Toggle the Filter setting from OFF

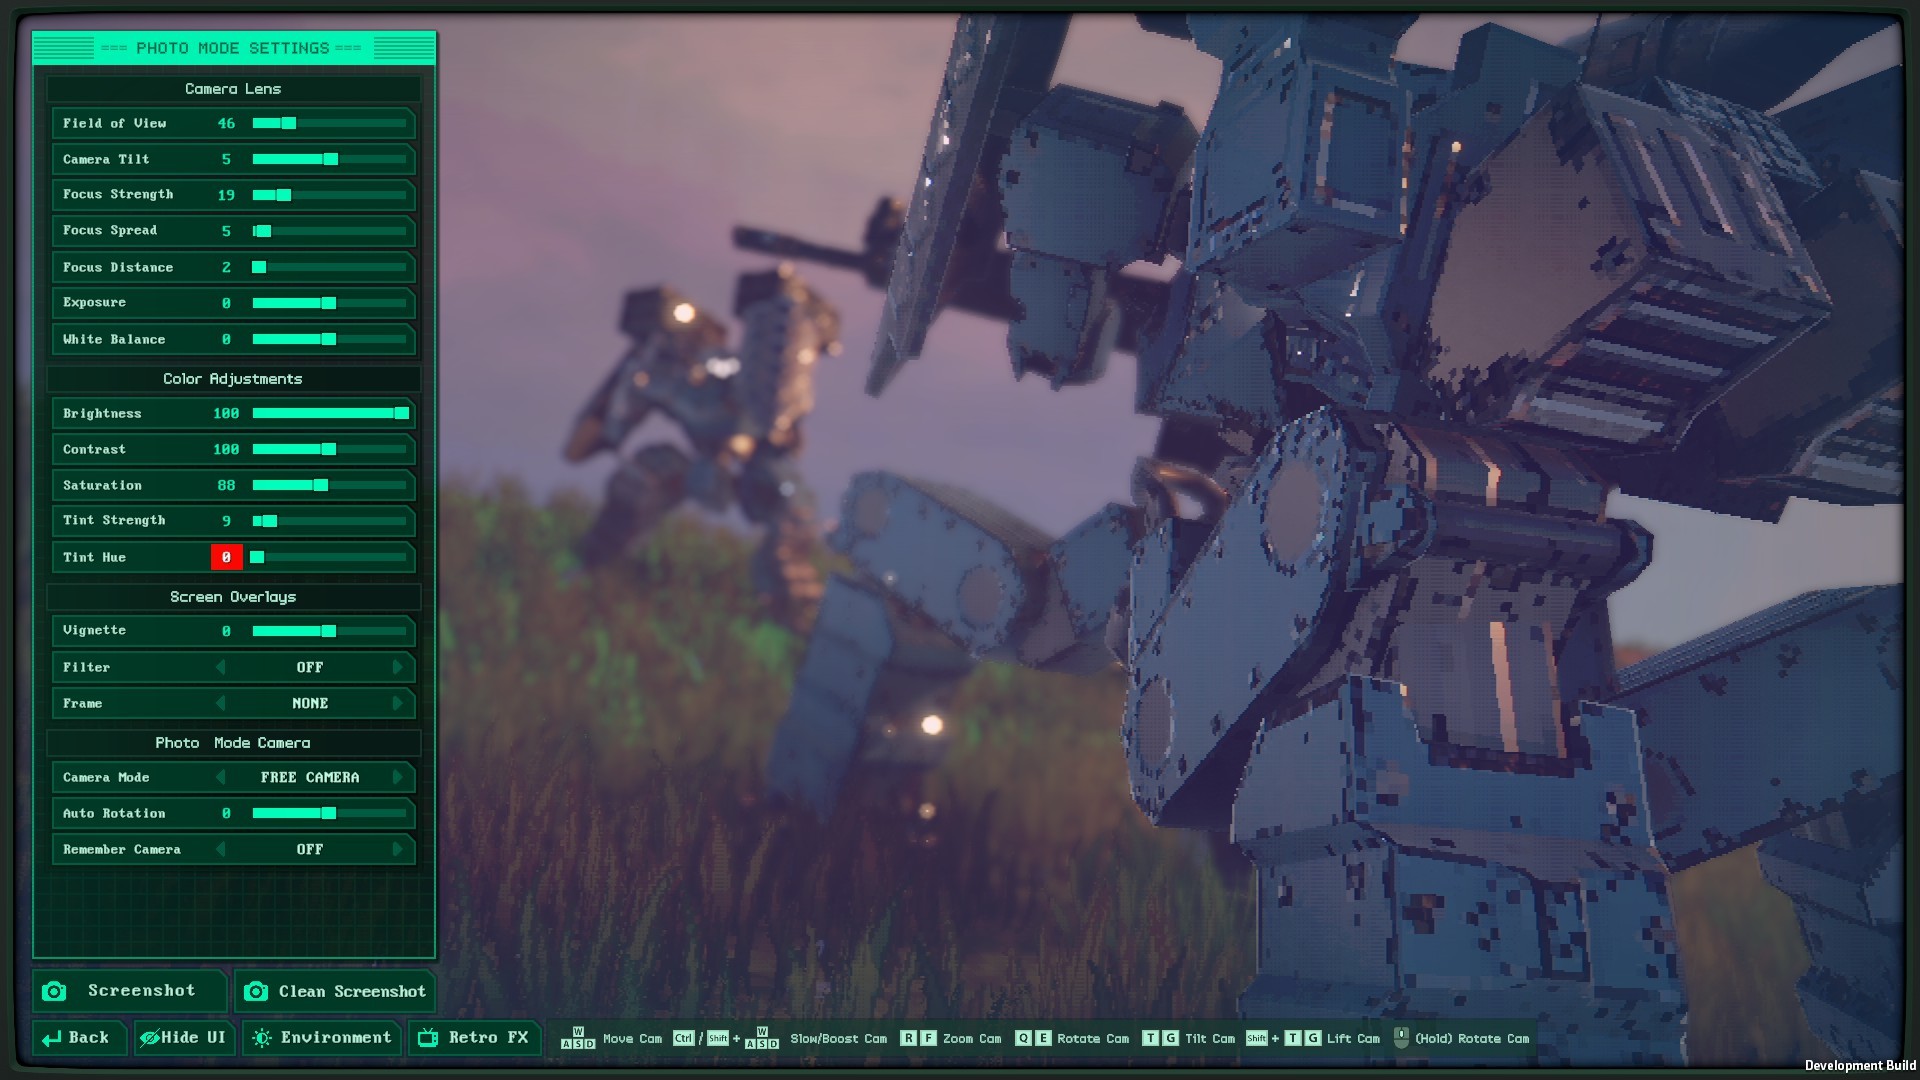click(311, 667)
